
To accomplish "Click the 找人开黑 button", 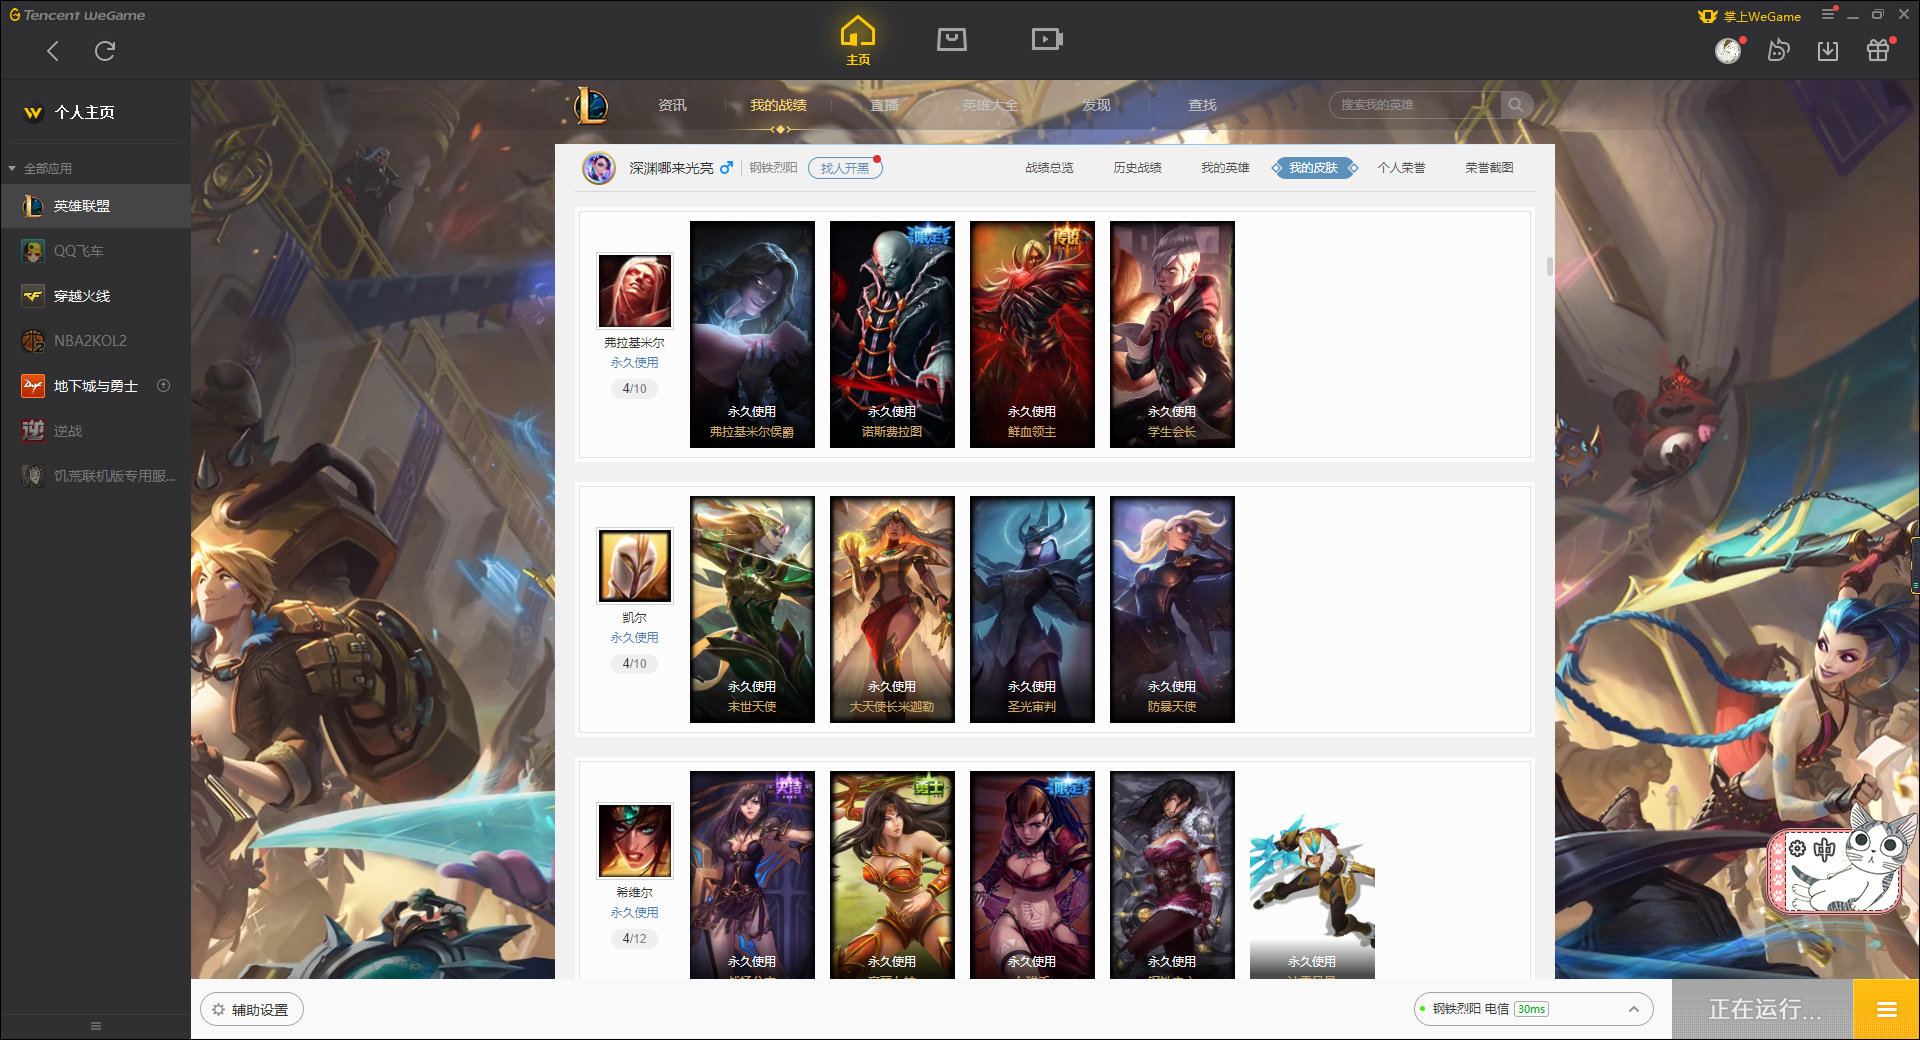I will click(845, 168).
